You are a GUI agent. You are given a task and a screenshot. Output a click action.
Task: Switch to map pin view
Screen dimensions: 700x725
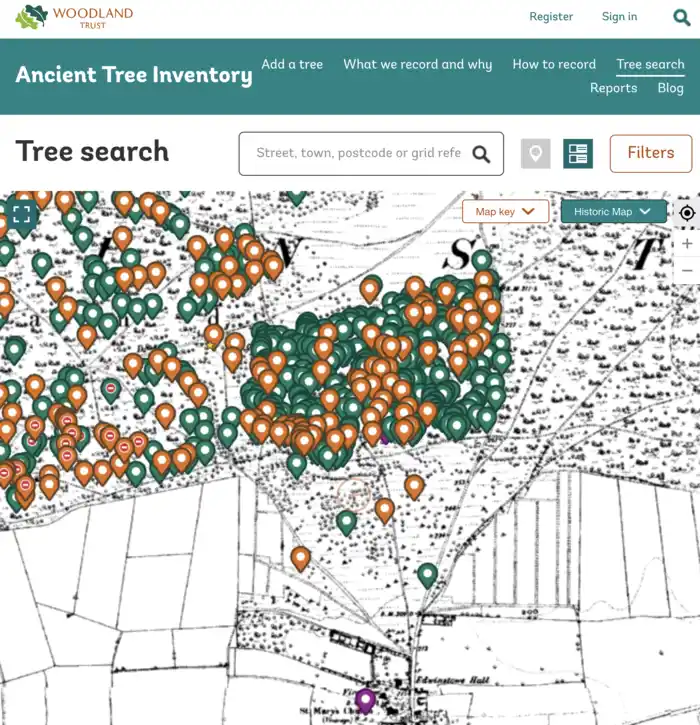(535, 154)
